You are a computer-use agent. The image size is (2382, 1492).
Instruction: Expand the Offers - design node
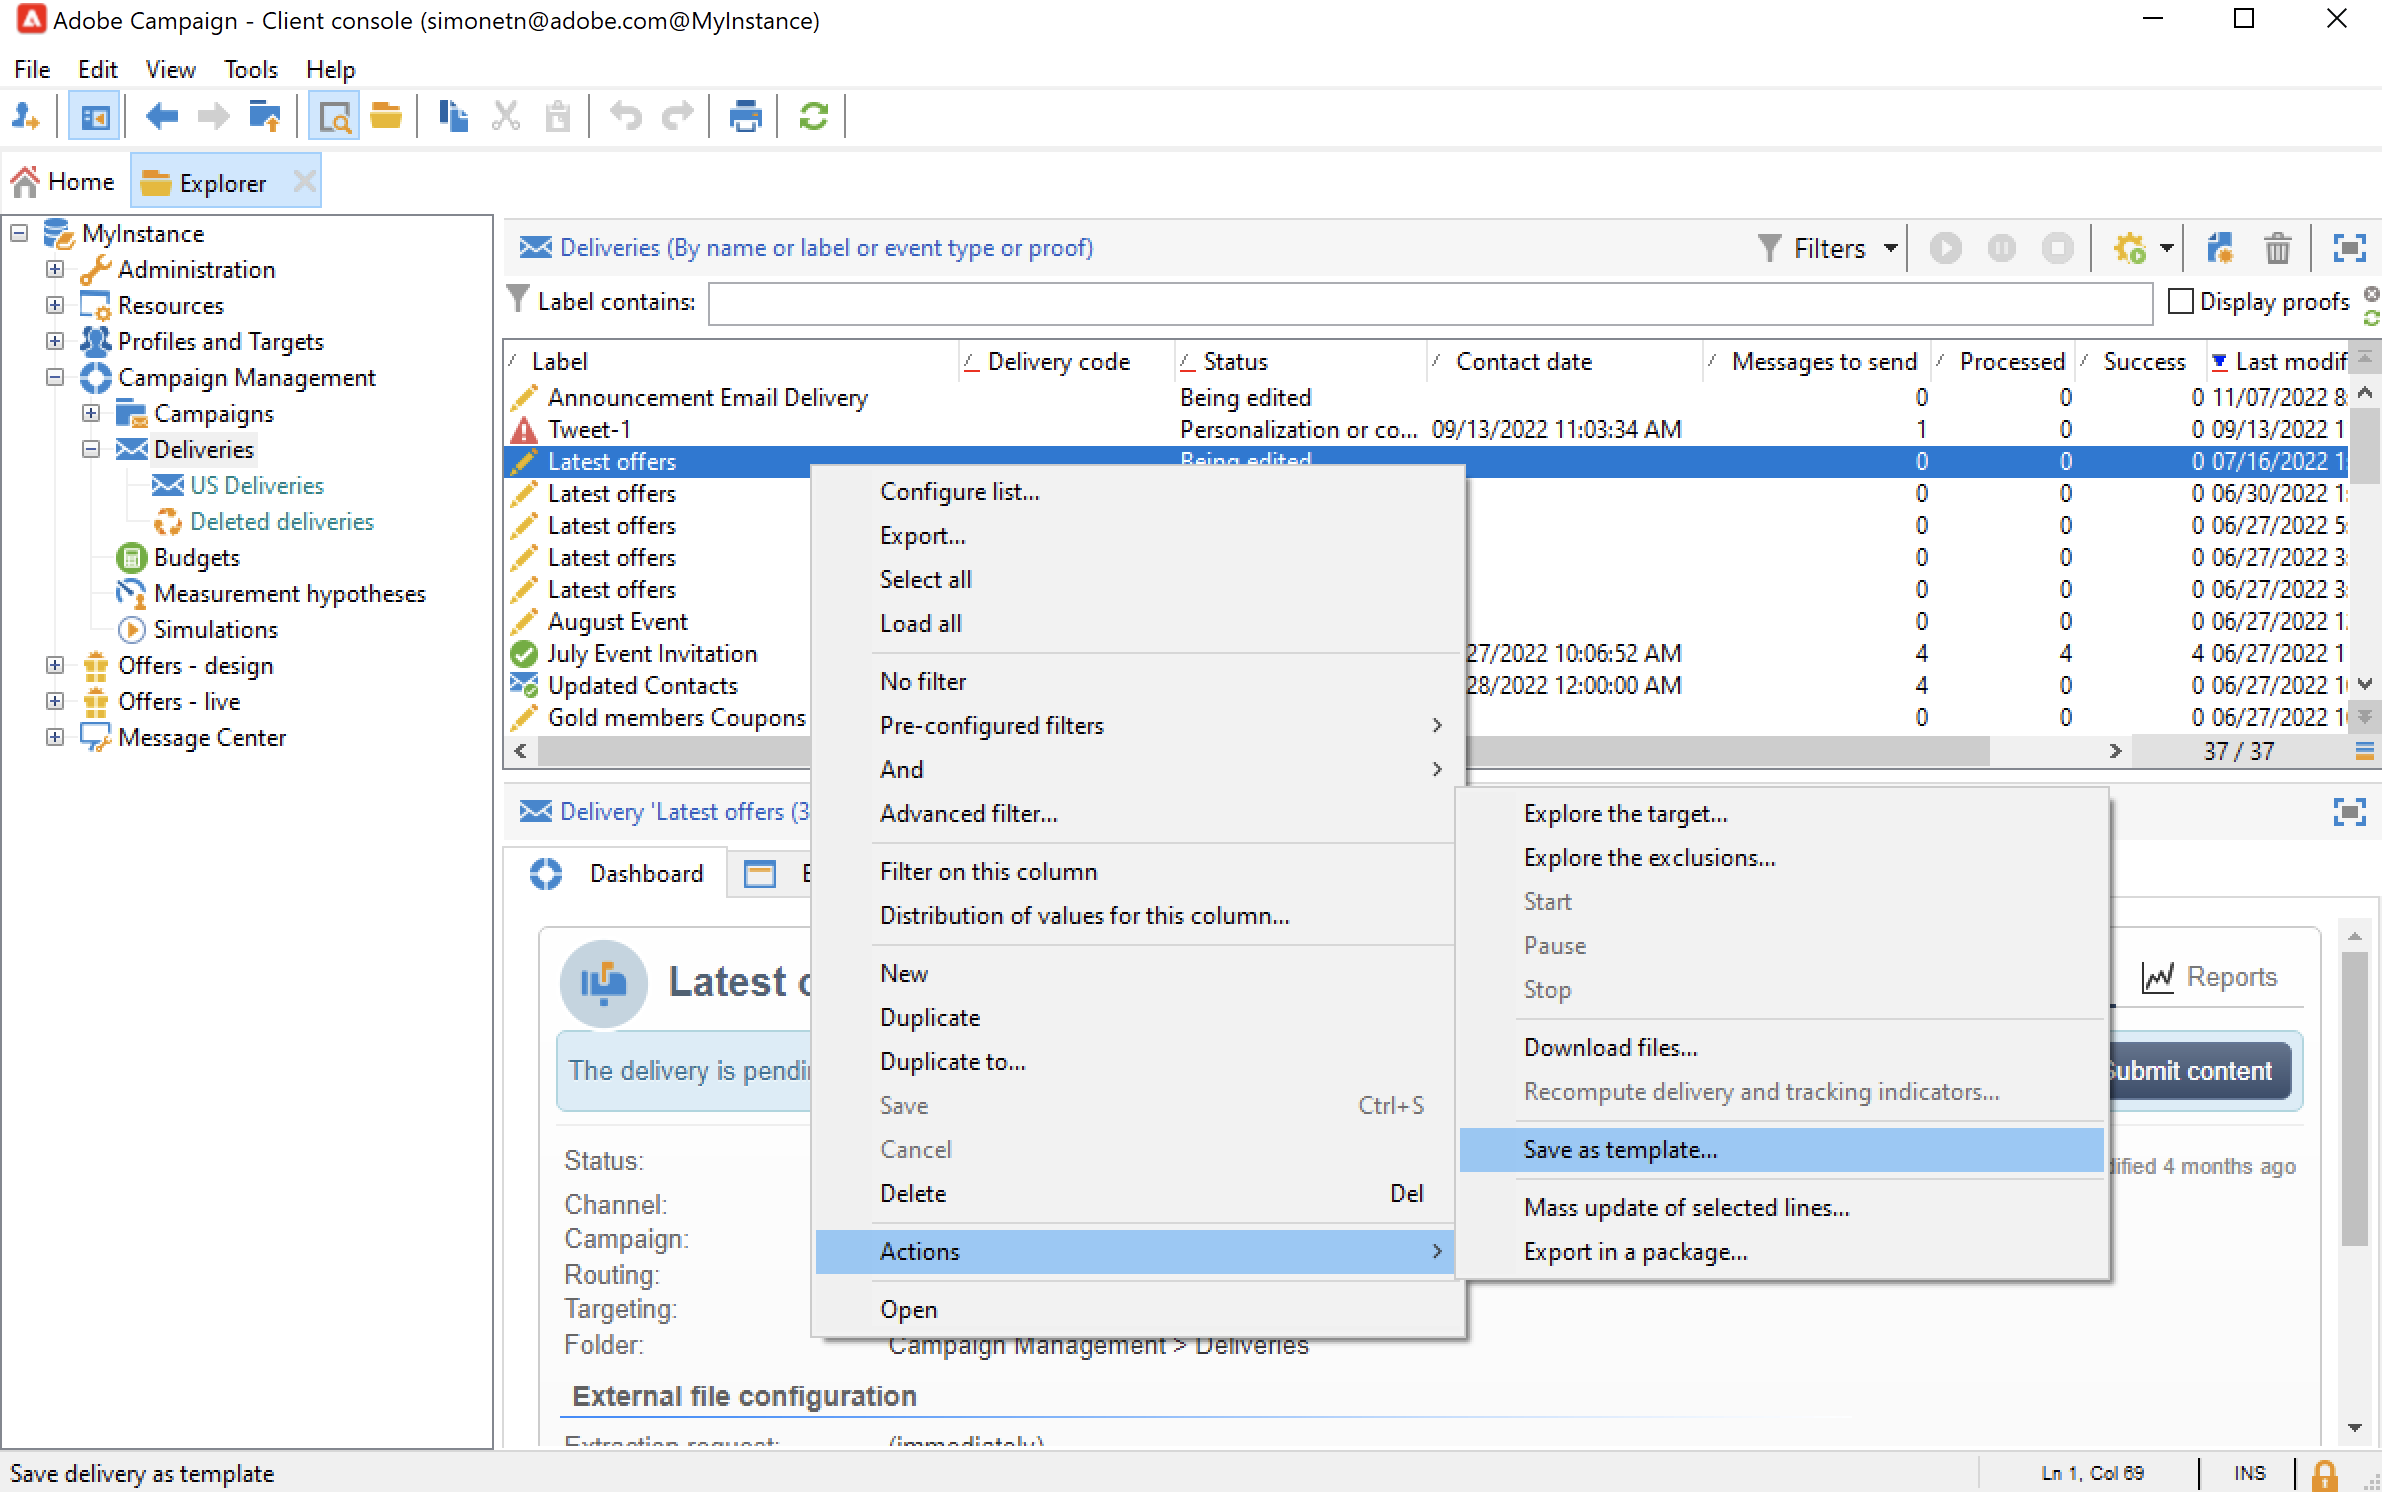(x=55, y=665)
